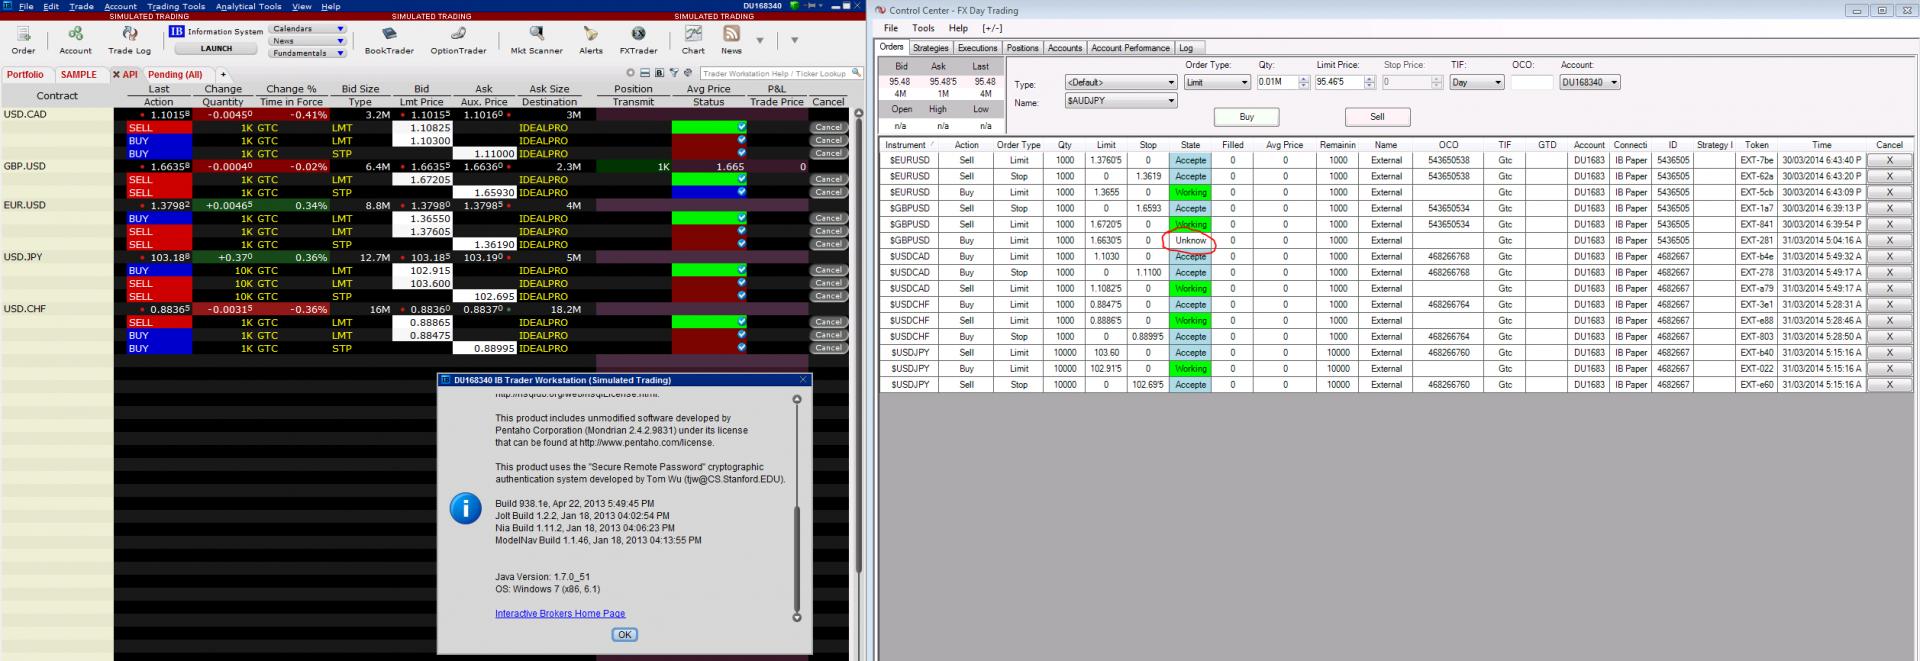1920x661 pixels.
Task: Toggle checkbox for EUR.USD 1.36550 order
Action: coord(741,218)
